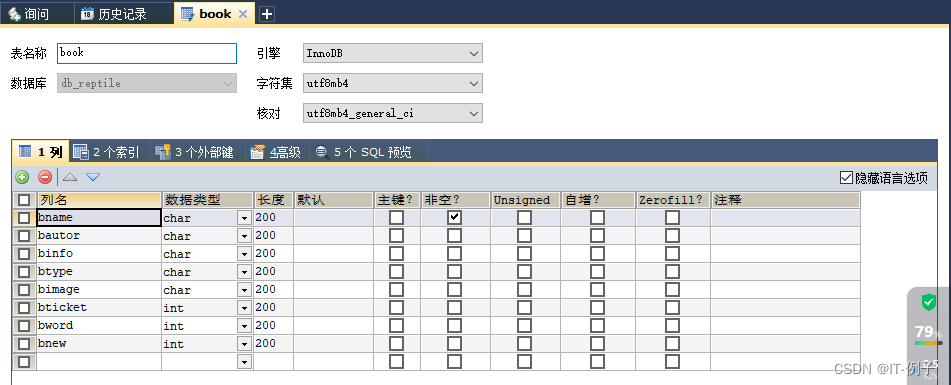Close the book tab
Image resolution: width=951 pixels, height=385 pixels.
click(x=243, y=14)
